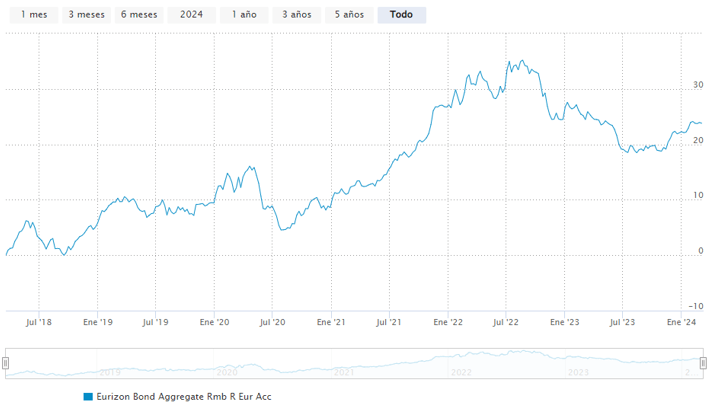The image size is (715, 413).
Task: Show year-to-date 2024 range
Action: pos(190,15)
